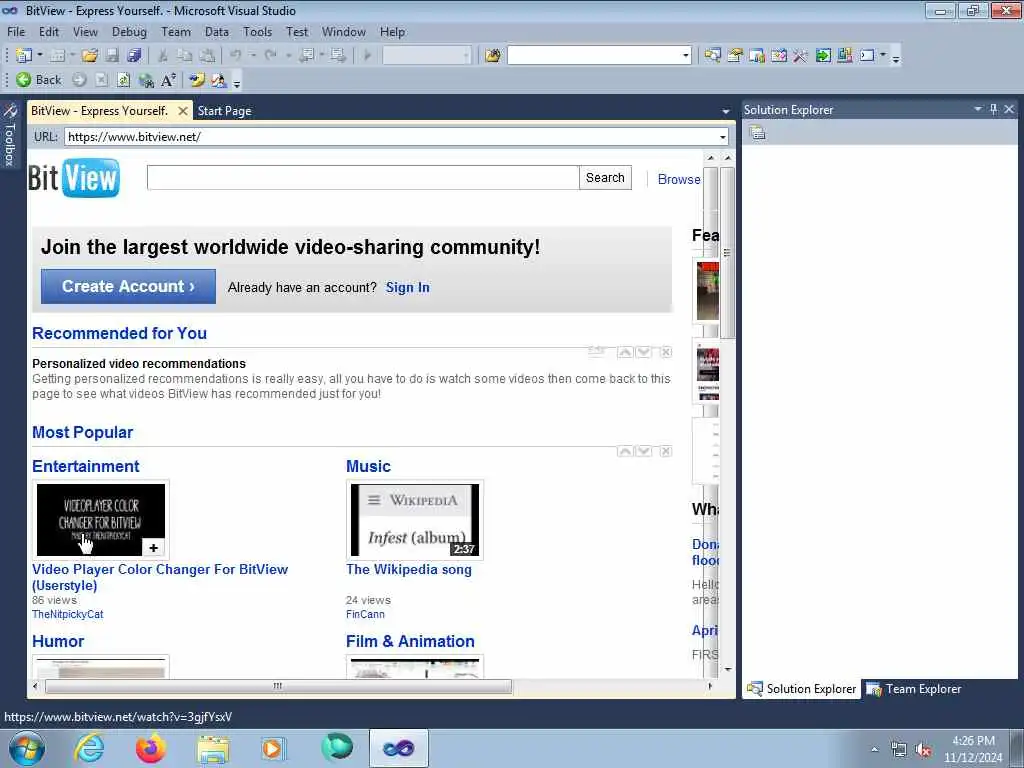Click the web Search globe icon
Viewport: 1024px width, 768px height.
pos(146,80)
